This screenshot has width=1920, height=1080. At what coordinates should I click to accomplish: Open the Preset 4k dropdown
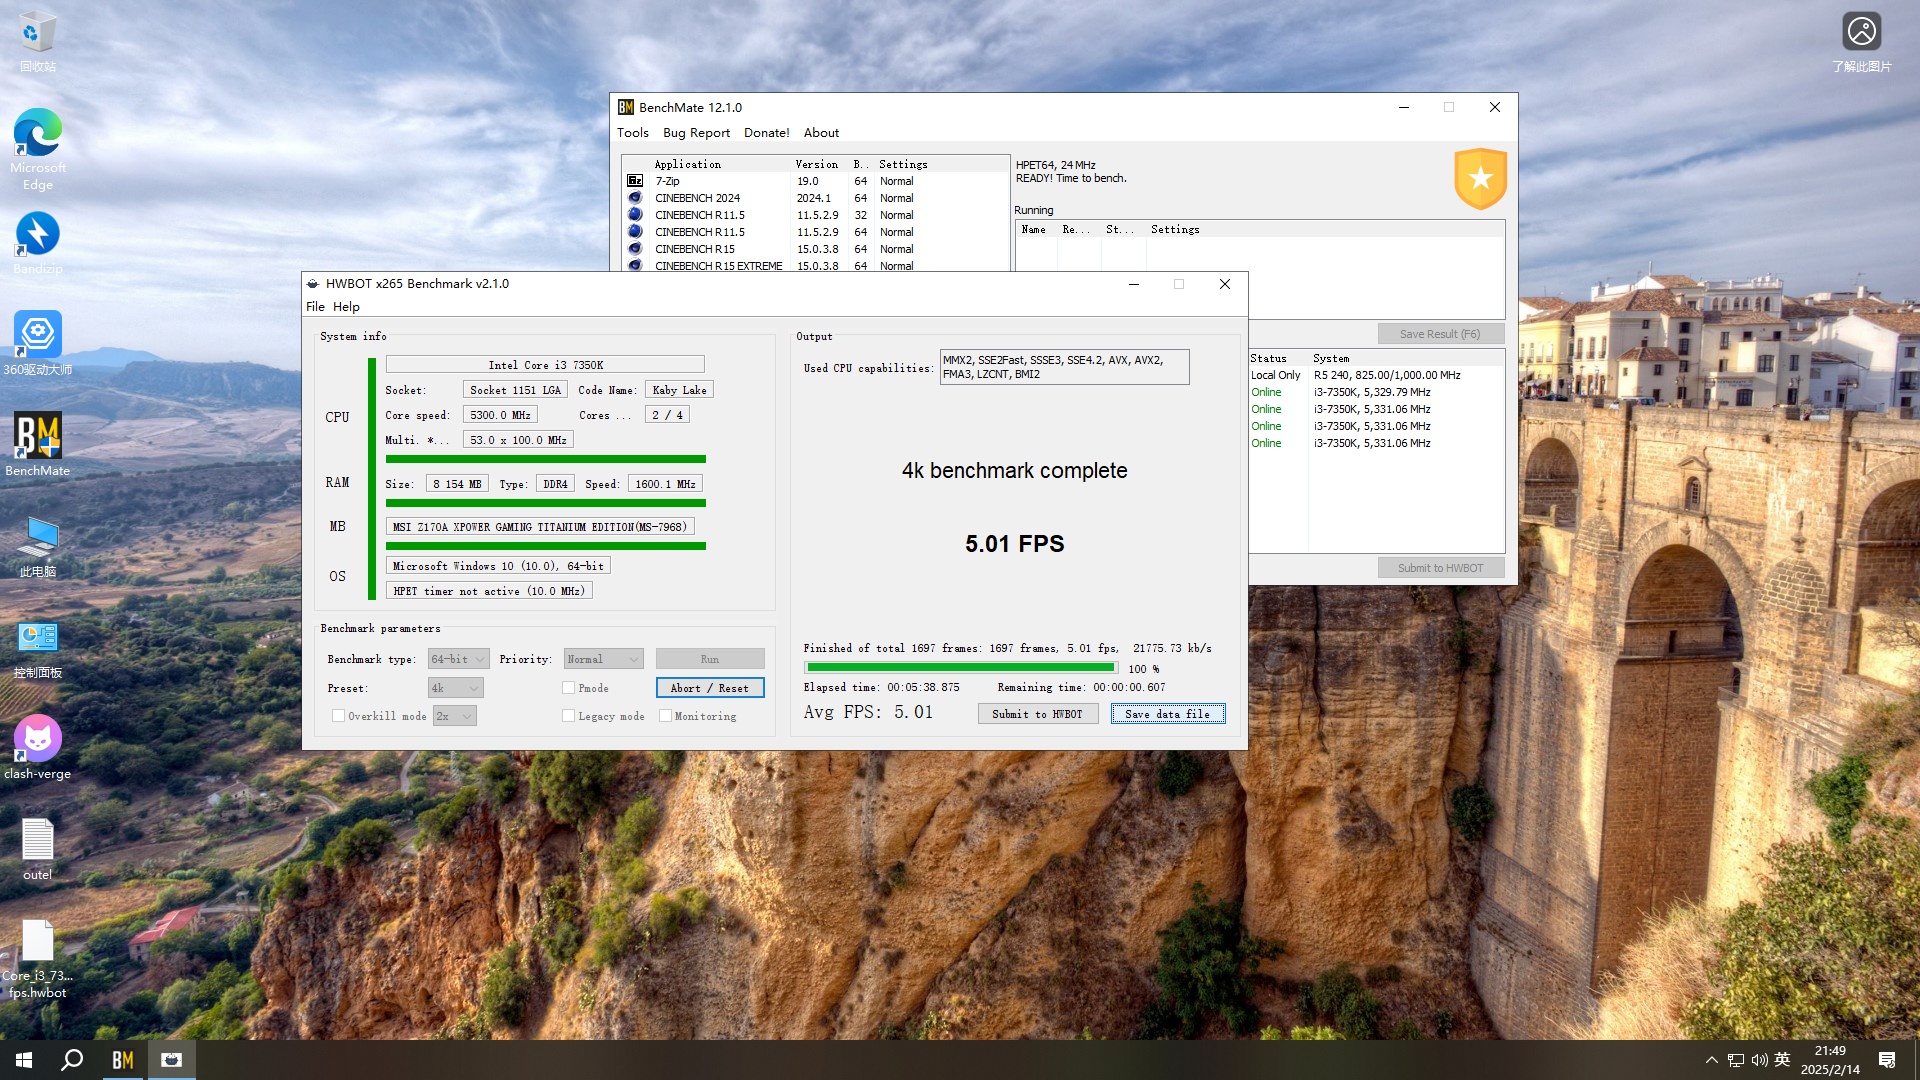pos(456,688)
